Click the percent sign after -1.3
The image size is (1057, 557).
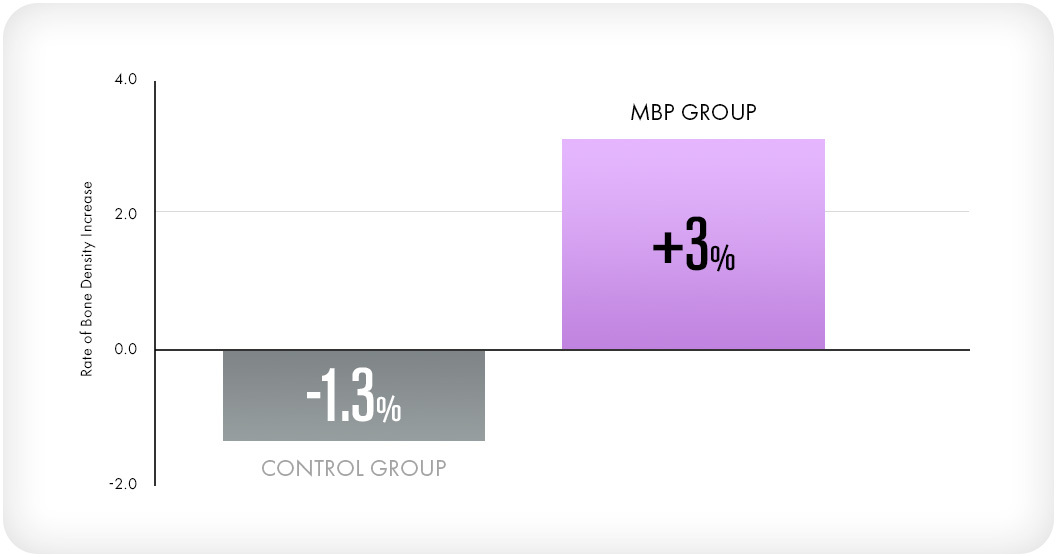pos(389,409)
